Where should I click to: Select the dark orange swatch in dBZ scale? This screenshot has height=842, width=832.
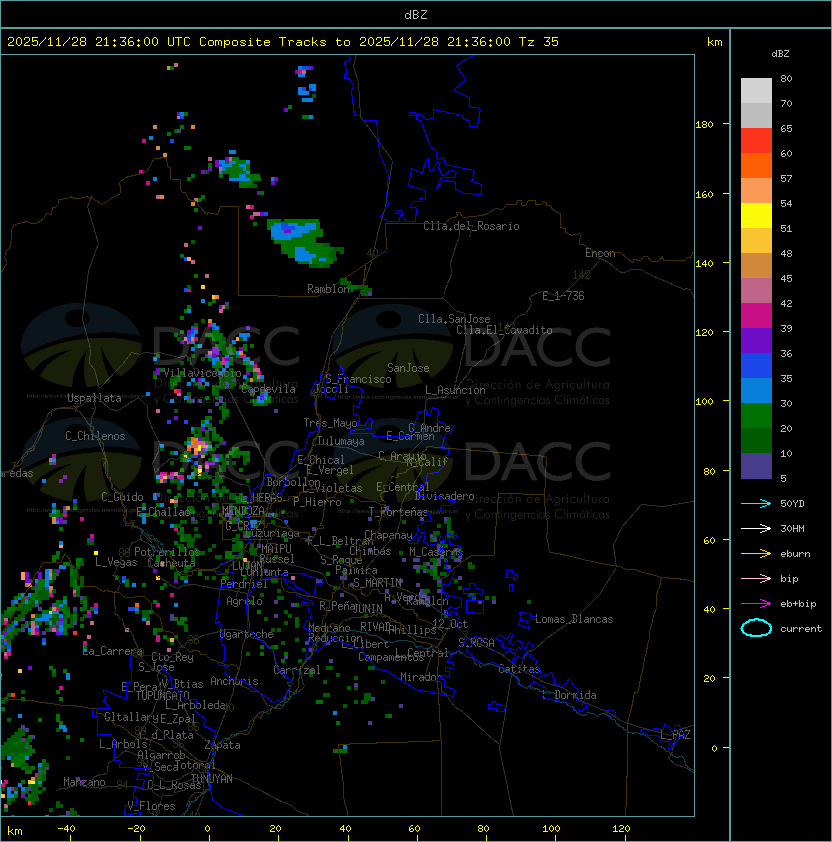[756, 165]
